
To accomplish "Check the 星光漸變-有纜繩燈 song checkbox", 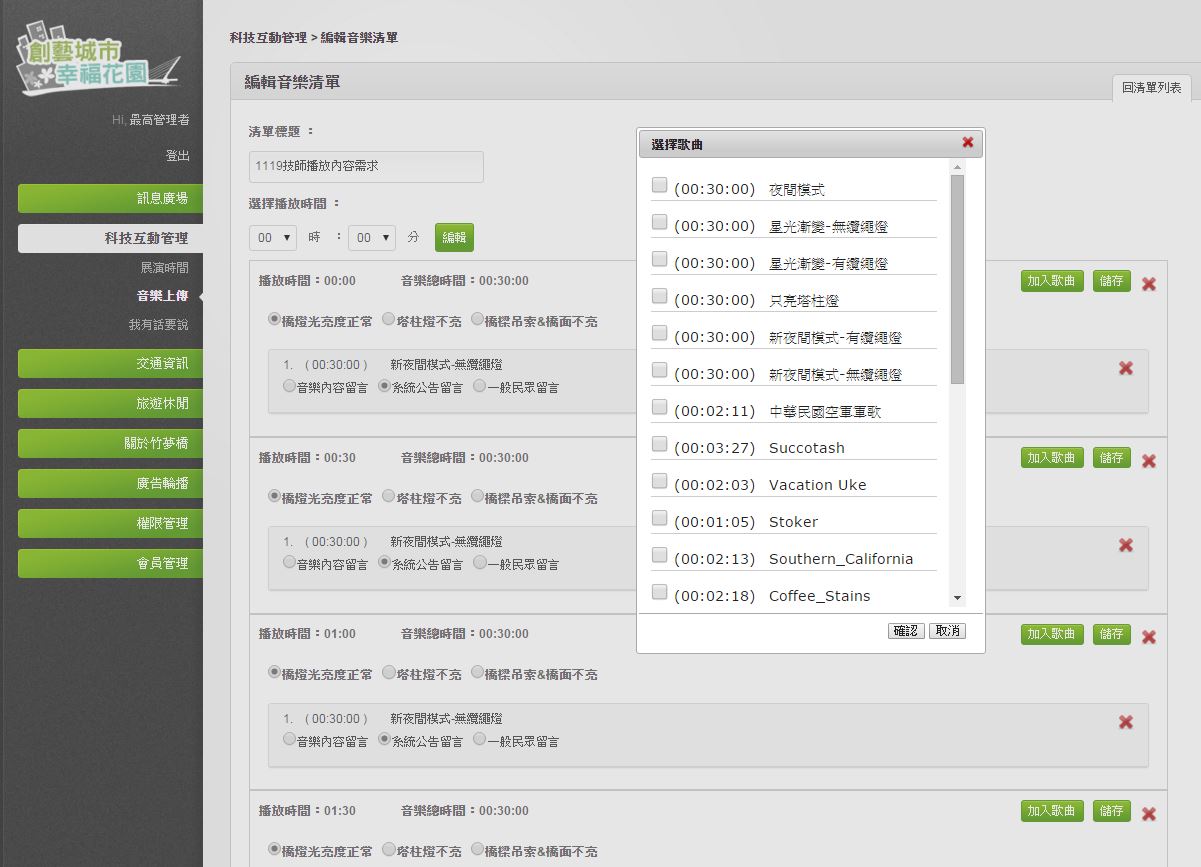I will tap(659, 259).
